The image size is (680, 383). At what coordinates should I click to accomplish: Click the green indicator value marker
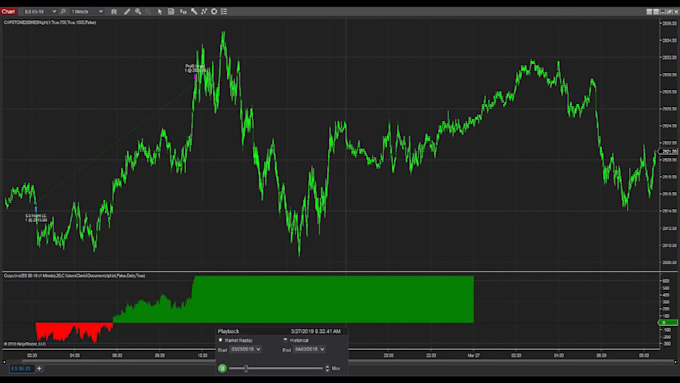point(668,323)
